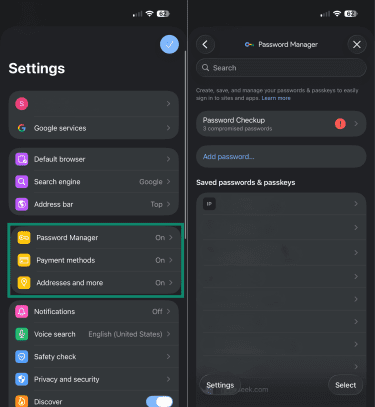Open Search engine setting showing Google
375x407 pixels.
pyautogui.click(x=94, y=182)
